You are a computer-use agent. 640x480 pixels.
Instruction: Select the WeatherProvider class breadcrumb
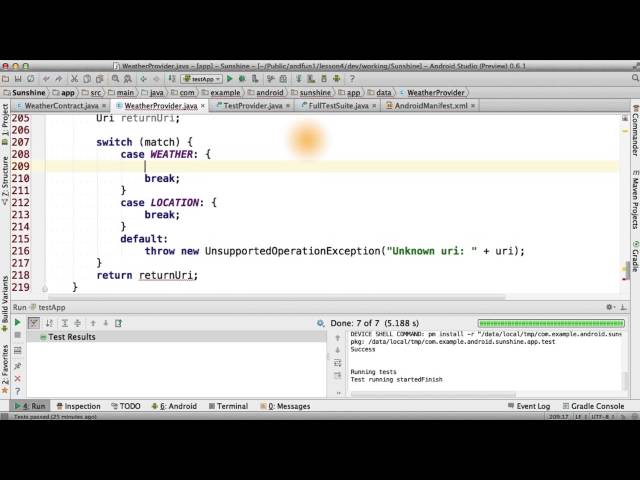click(432, 93)
